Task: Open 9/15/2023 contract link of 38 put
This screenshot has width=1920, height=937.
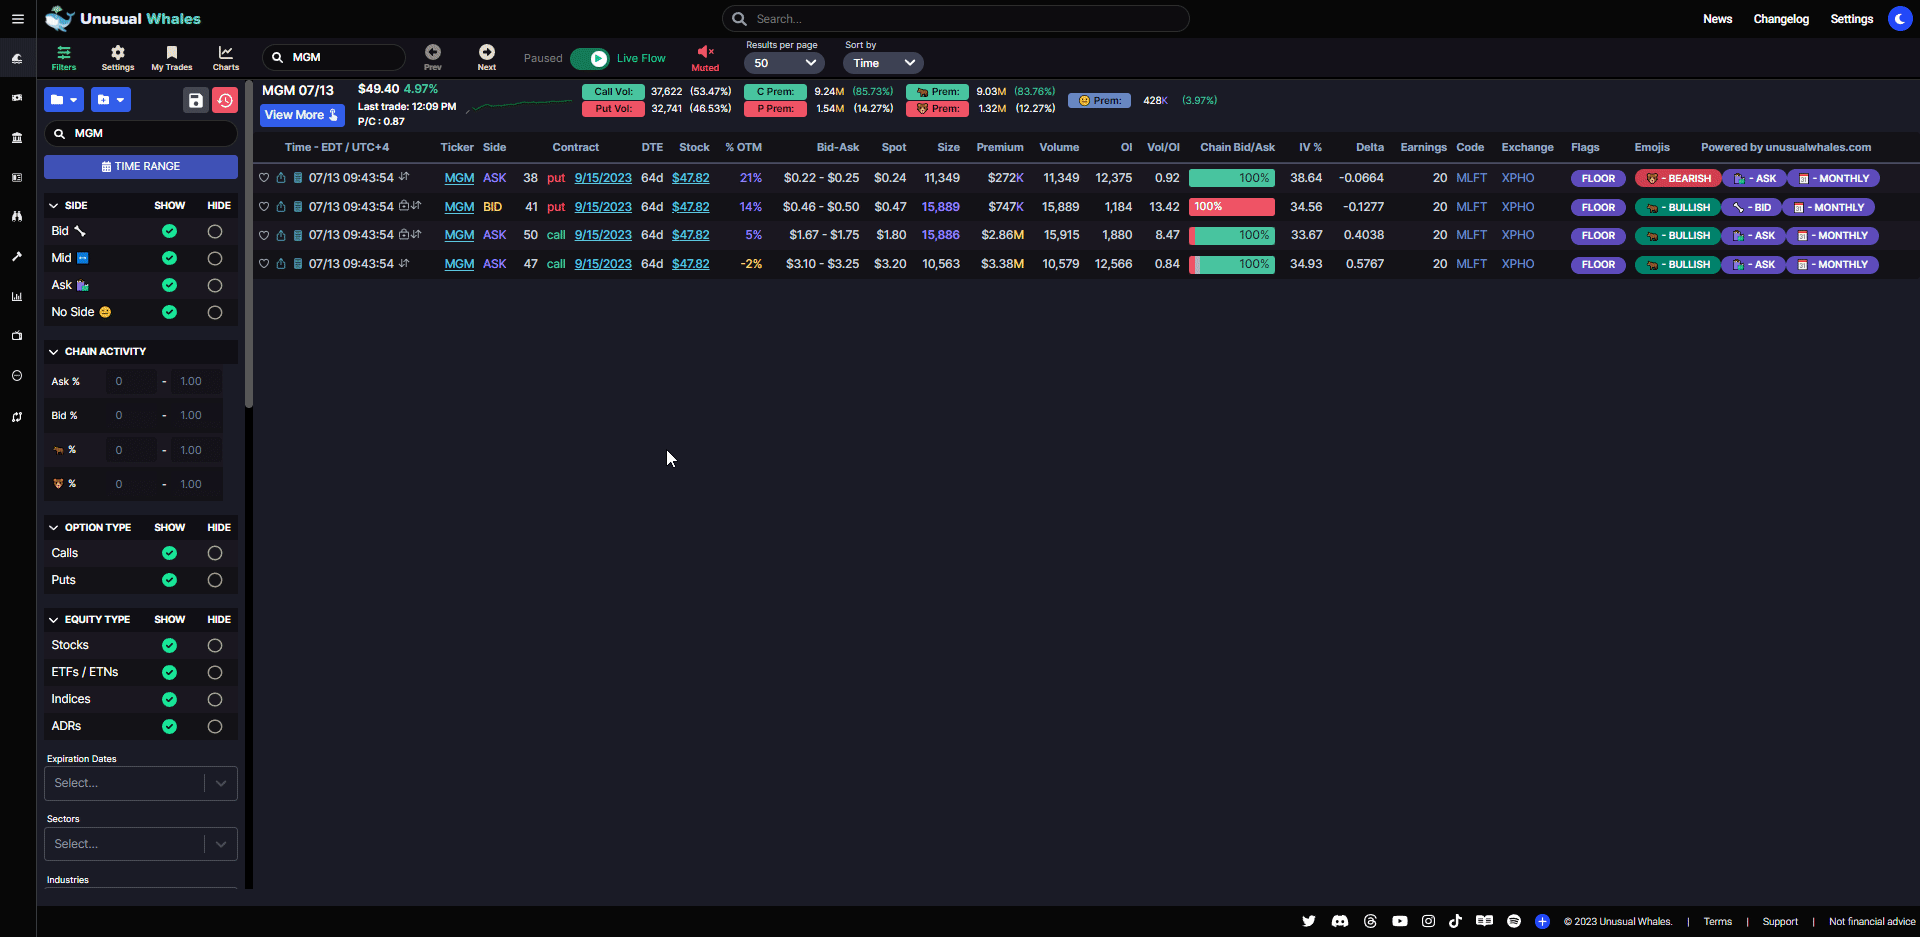Action: pyautogui.click(x=603, y=178)
